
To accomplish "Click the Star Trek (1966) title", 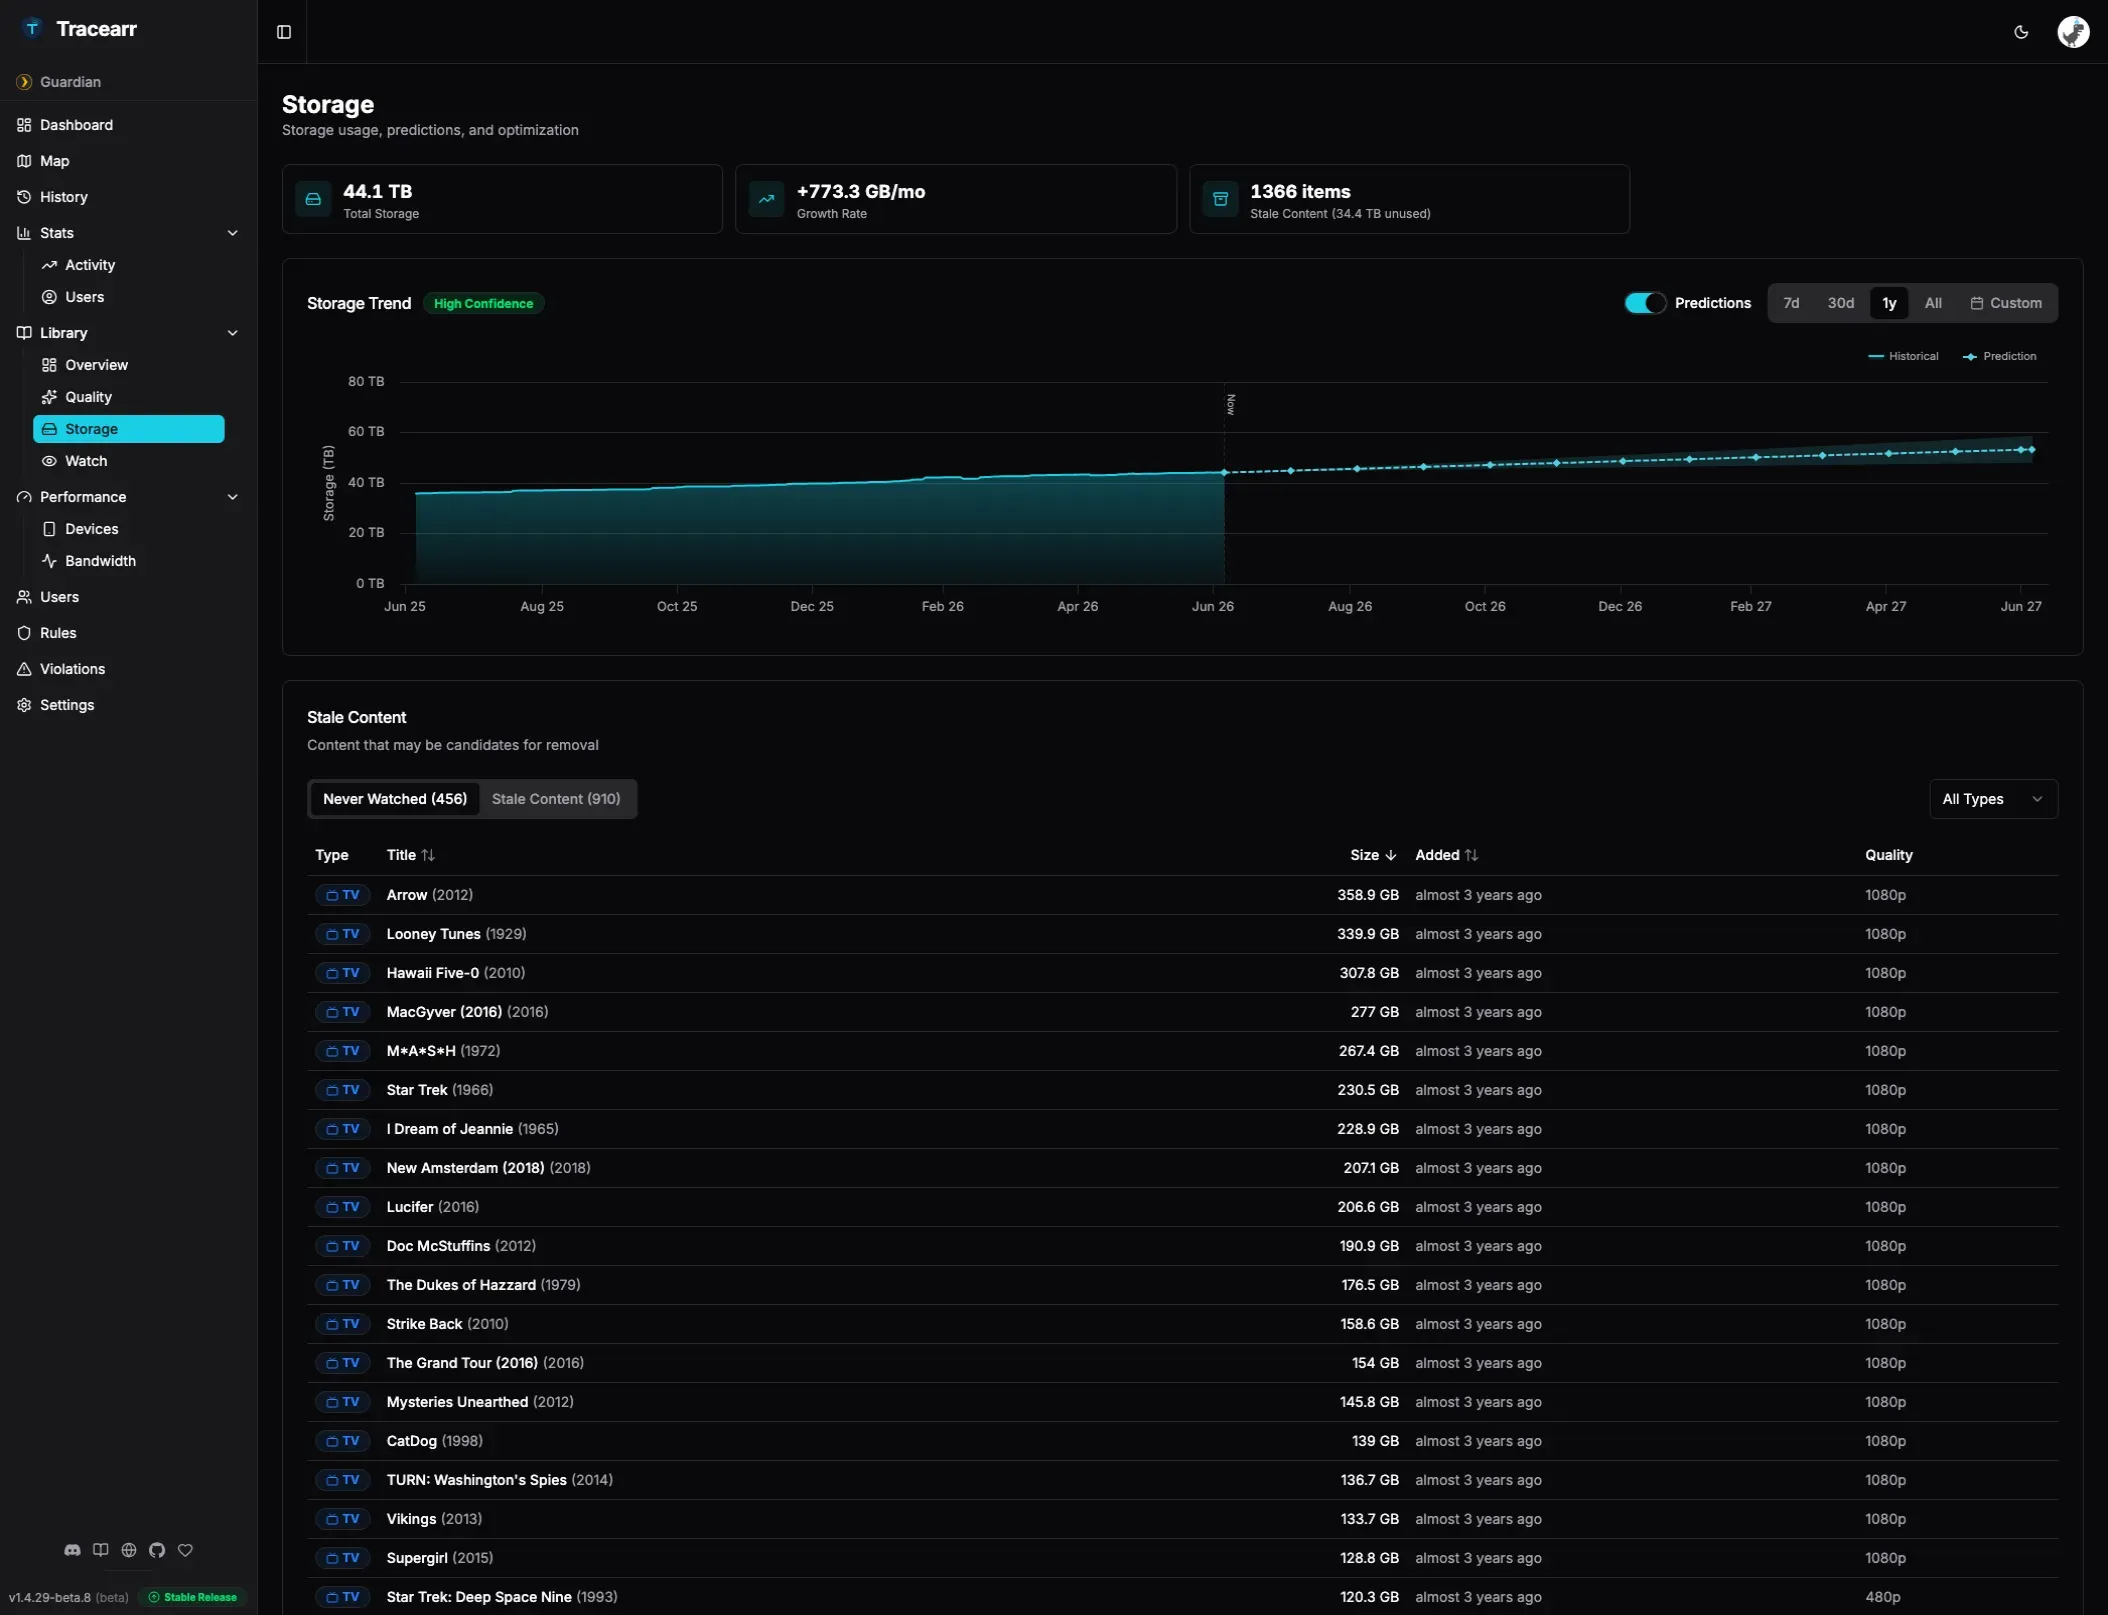I will [x=440, y=1090].
